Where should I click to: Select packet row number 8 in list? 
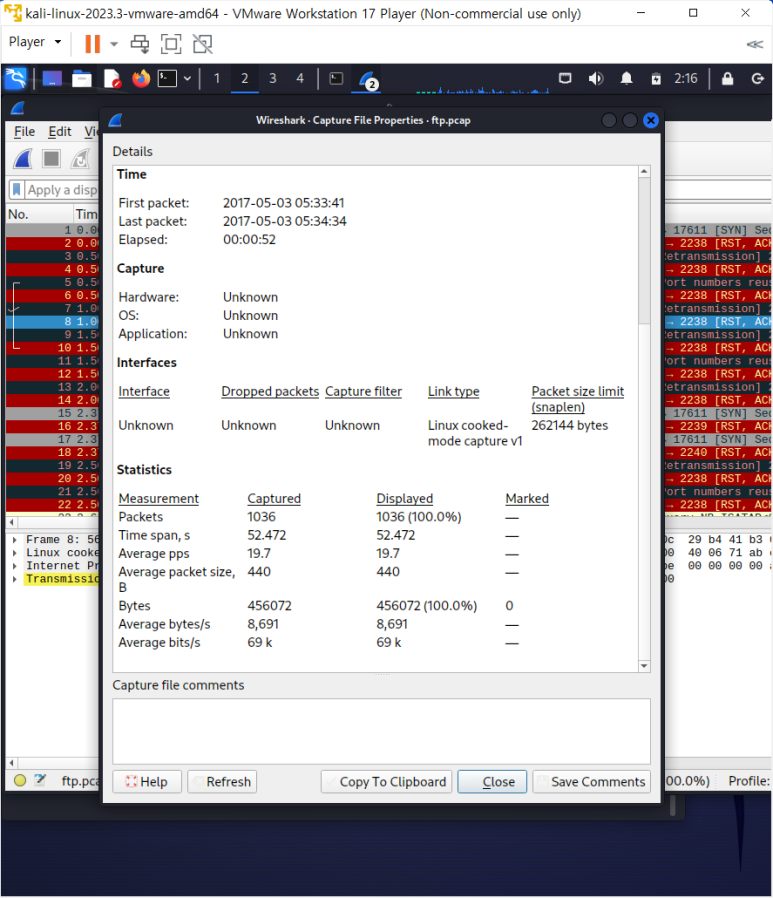point(53,322)
